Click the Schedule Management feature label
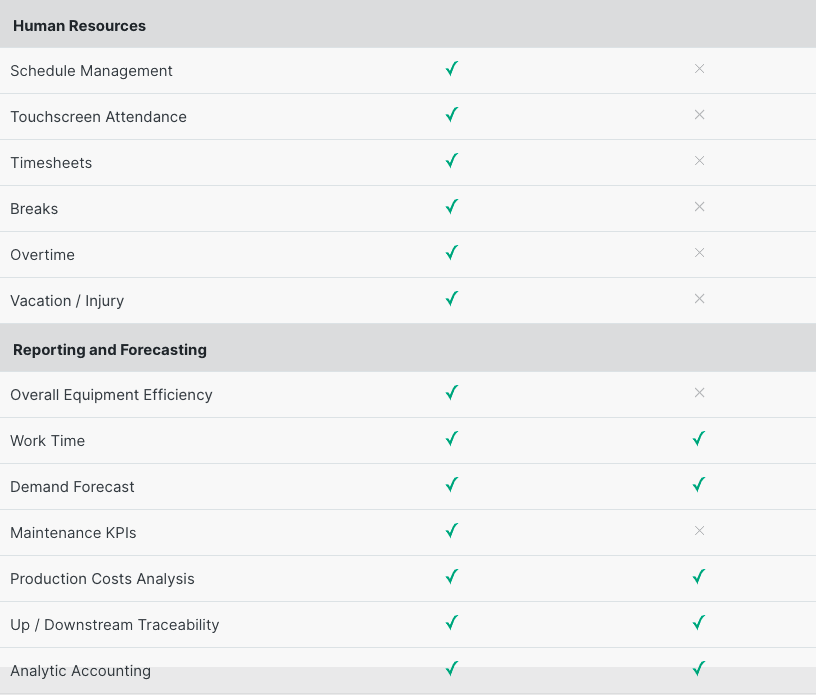The image size is (816, 695). 91,71
